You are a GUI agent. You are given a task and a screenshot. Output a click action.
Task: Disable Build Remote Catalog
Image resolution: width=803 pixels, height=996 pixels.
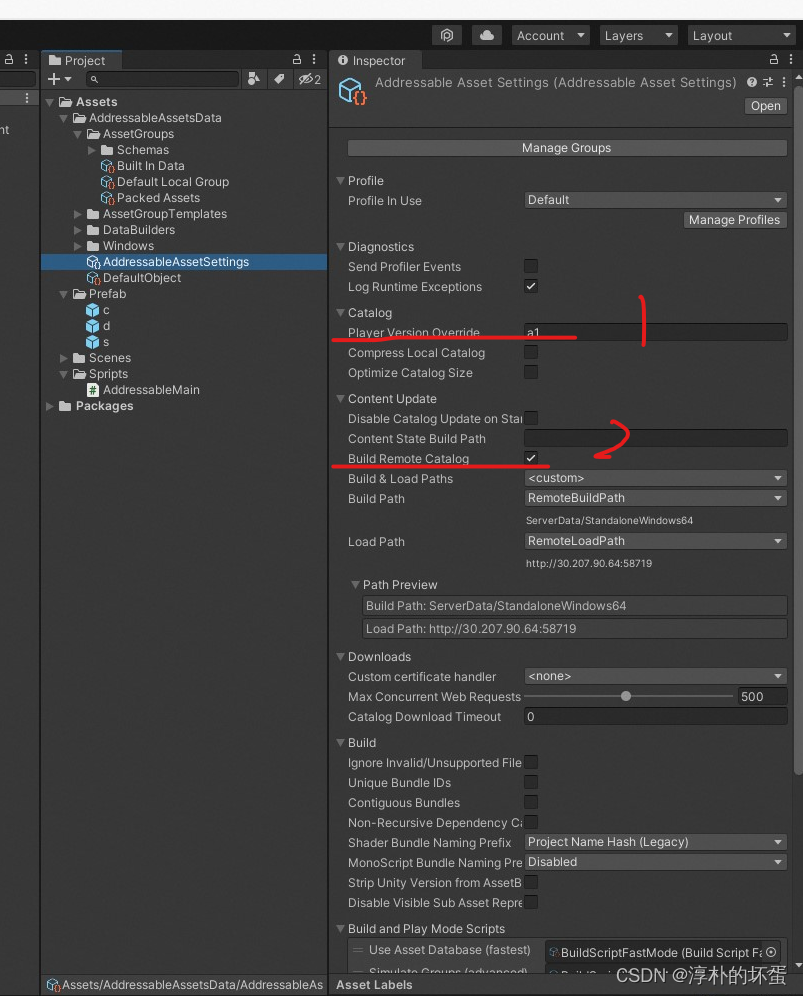pyautogui.click(x=531, y=458)
